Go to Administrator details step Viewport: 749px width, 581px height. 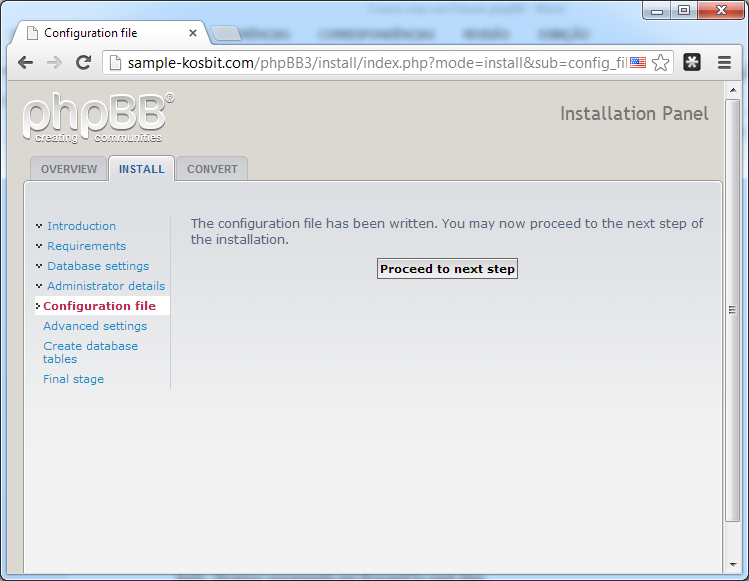(106, 286)
